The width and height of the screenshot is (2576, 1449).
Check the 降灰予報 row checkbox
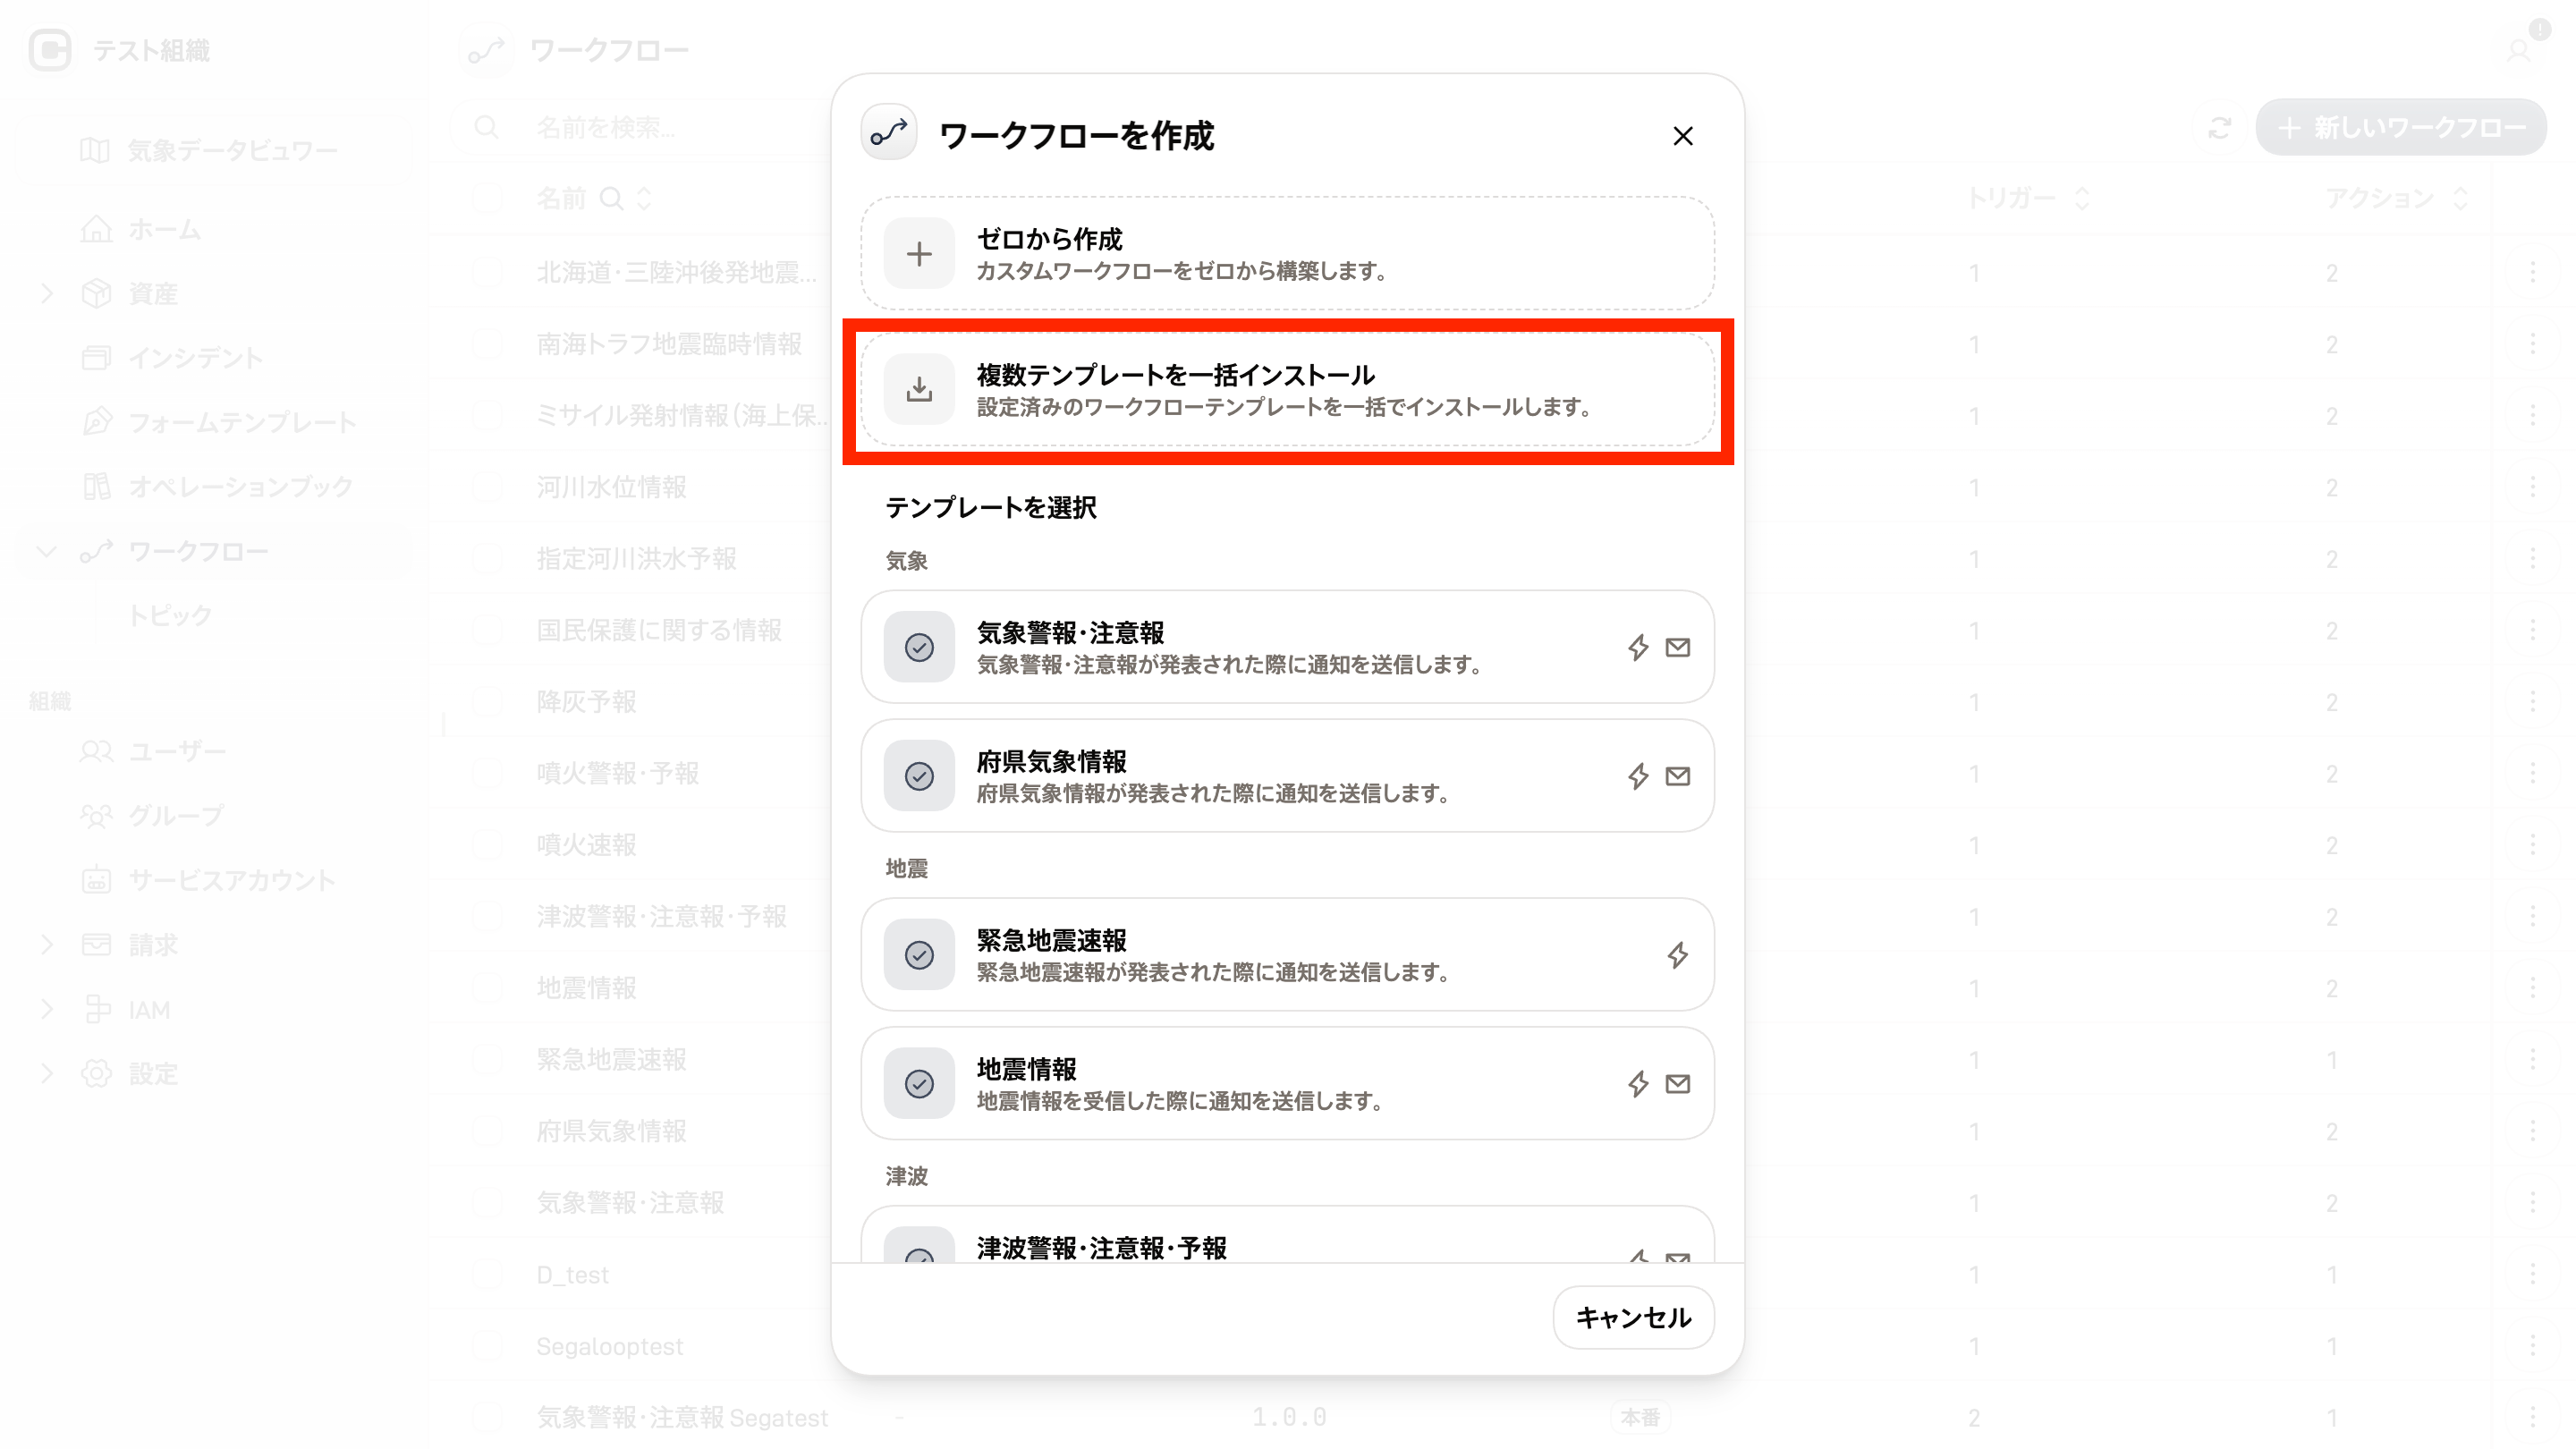(x=487, y=702)
